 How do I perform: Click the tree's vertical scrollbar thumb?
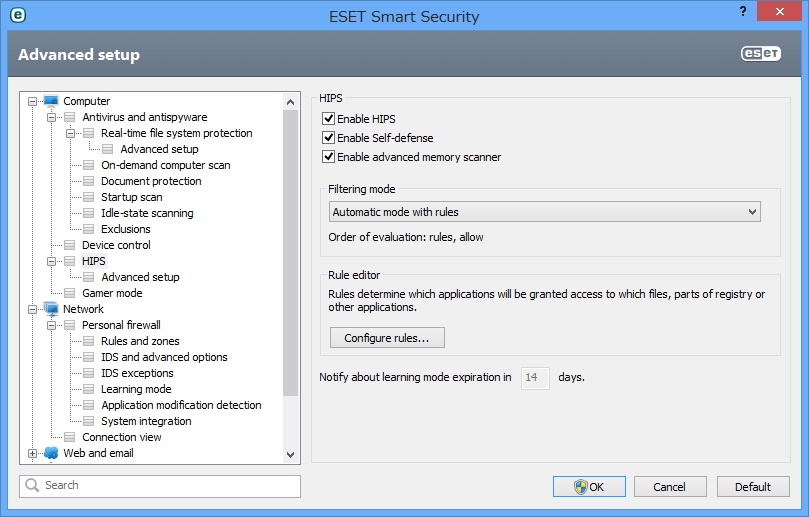click(290, 253)
